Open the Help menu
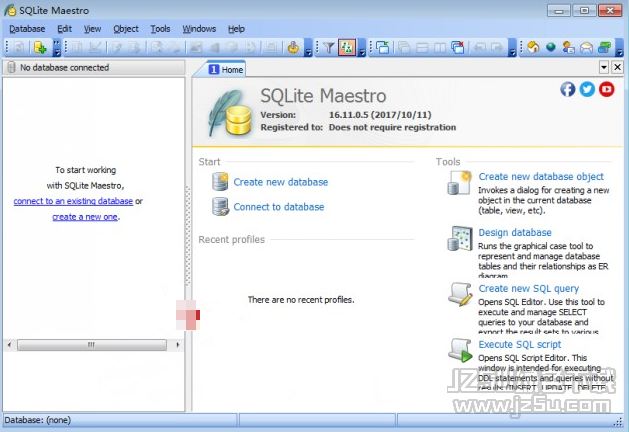629x432 pixels. 236,29
